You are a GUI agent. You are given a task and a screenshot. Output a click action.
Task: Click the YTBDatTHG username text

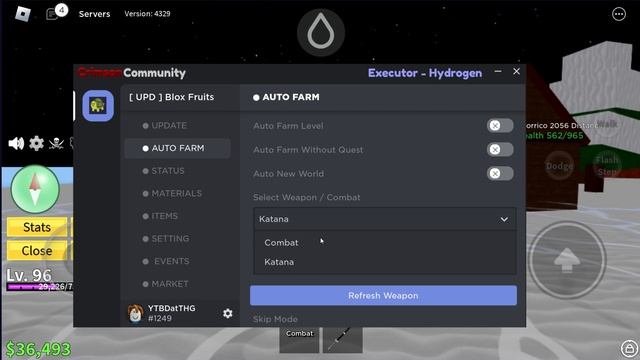click(171, 308)
